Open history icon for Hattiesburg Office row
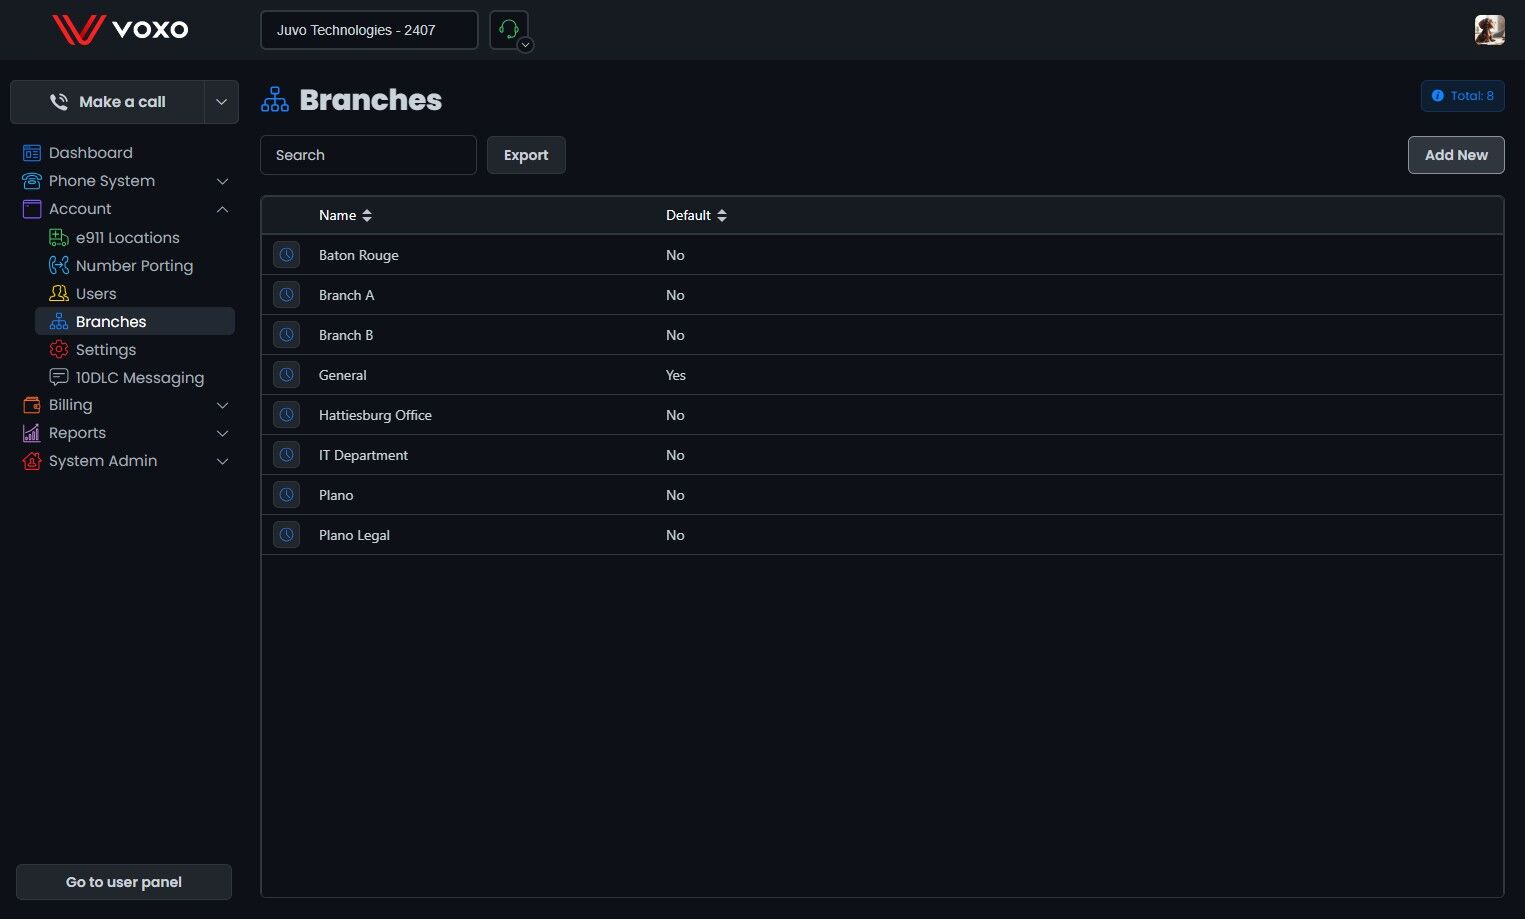The width and height of the screenshot is (1525, 919). click(287, 415)
